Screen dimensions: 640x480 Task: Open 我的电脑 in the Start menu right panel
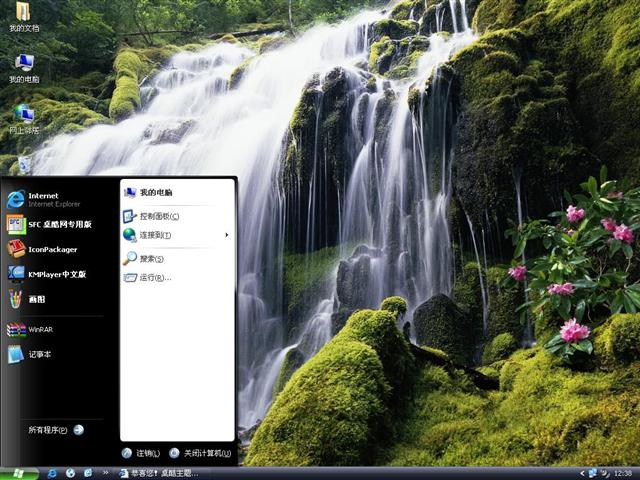tap(154, 192)
